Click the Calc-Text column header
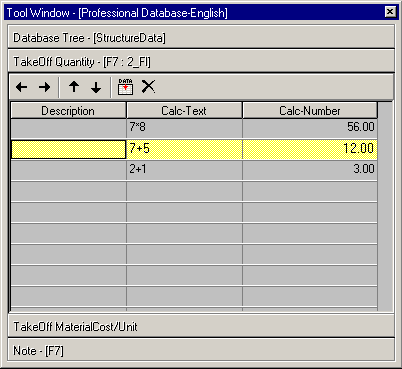The height and width of the screenshot is (369, 402). (184, 110)
